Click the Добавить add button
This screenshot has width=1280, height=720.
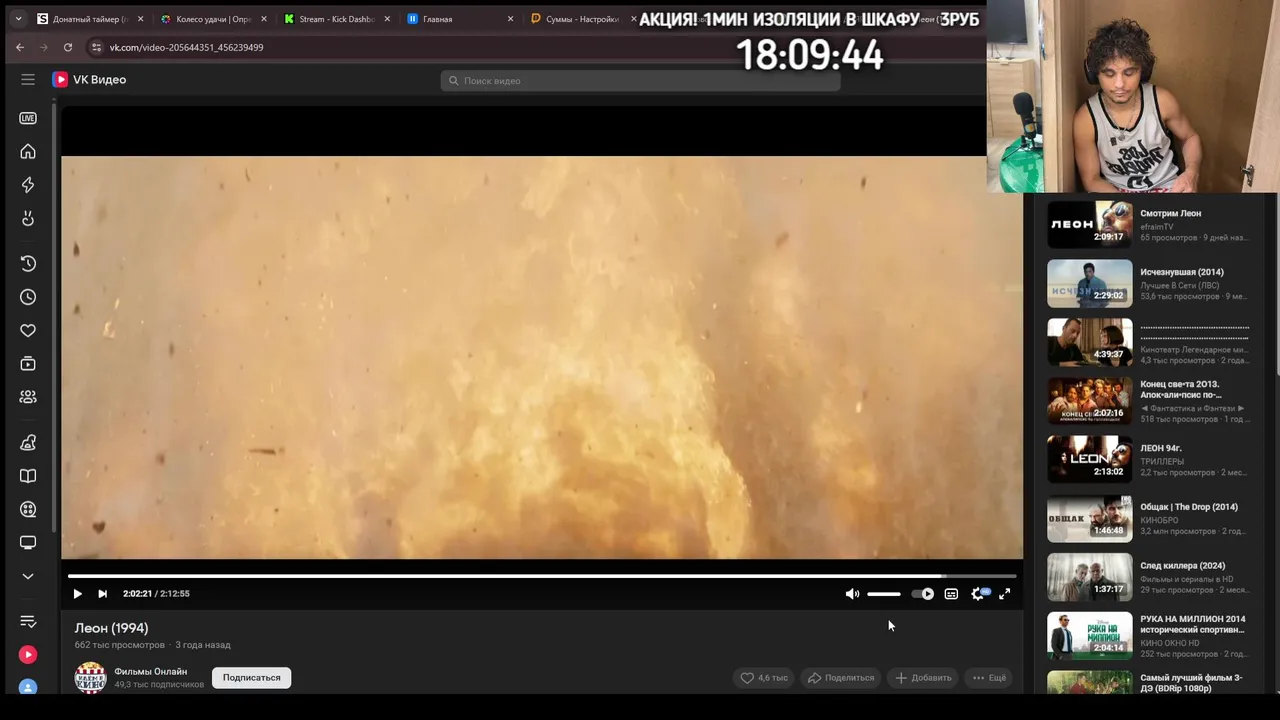point(923,678)
